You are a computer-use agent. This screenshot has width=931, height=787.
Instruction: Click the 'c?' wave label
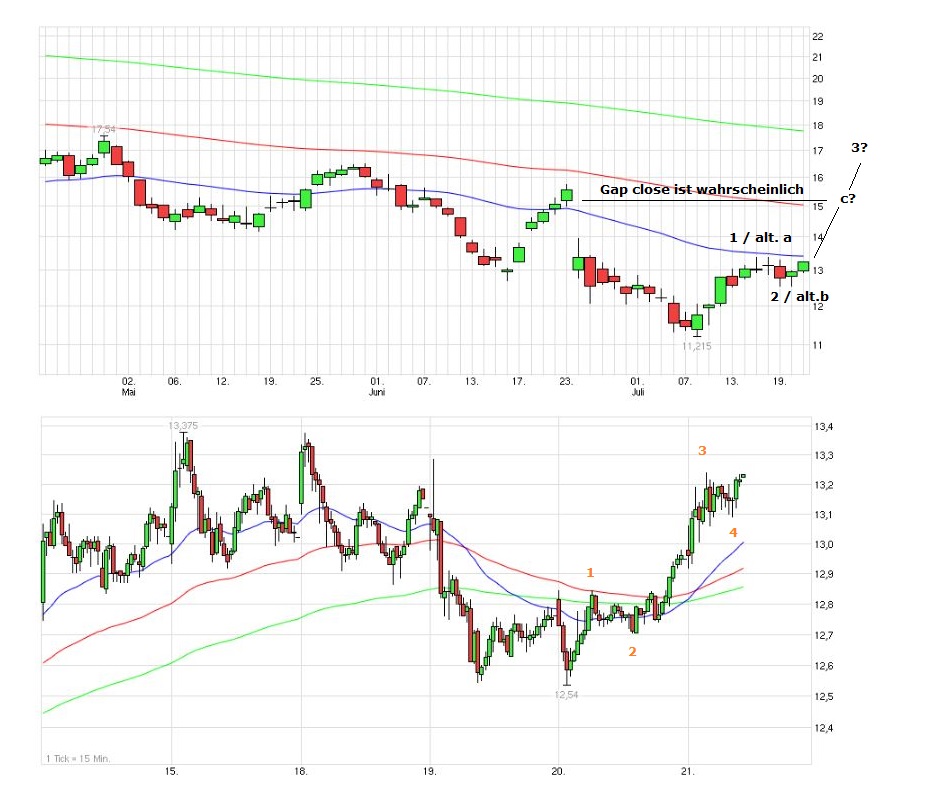pyautogui.click(x=846, y=198)
